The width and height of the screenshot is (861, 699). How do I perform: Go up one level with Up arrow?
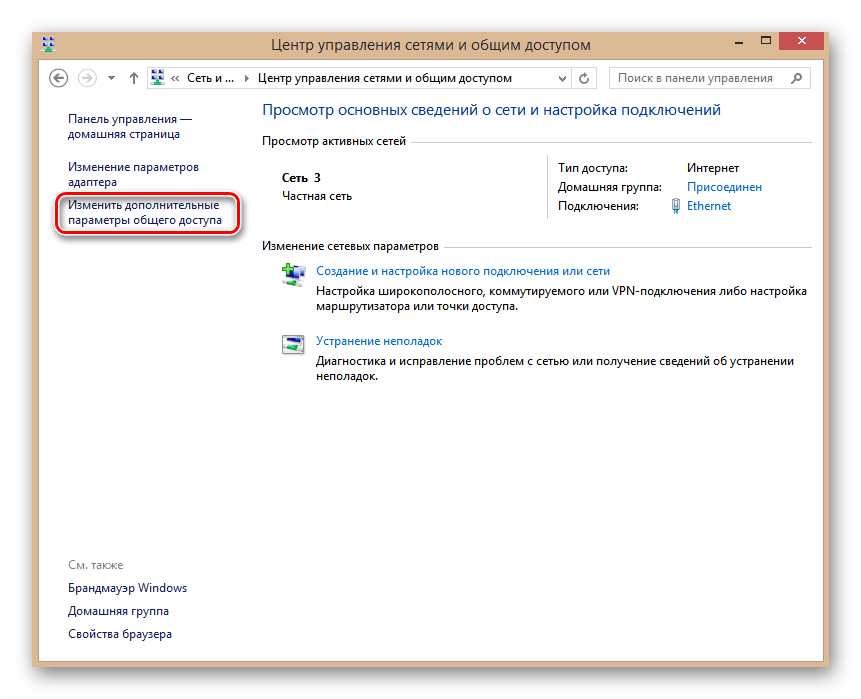(x=134, y=78)
